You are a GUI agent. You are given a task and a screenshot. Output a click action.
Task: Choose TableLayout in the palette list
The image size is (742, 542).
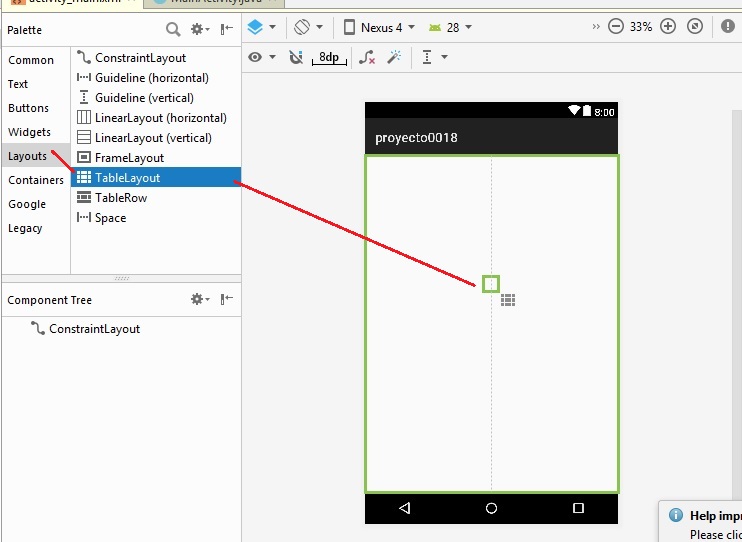127,178
